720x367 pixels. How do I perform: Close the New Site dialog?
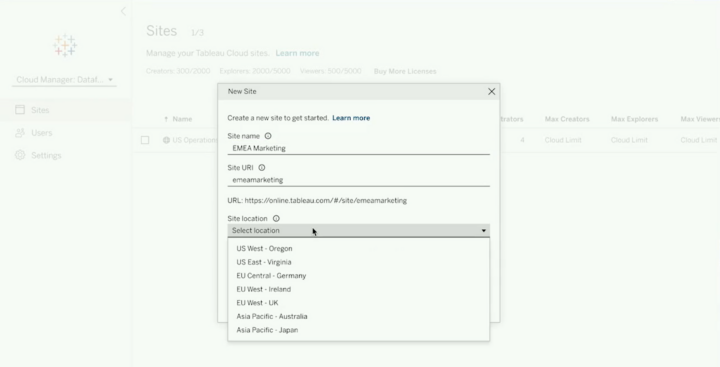tap(491, 91)
